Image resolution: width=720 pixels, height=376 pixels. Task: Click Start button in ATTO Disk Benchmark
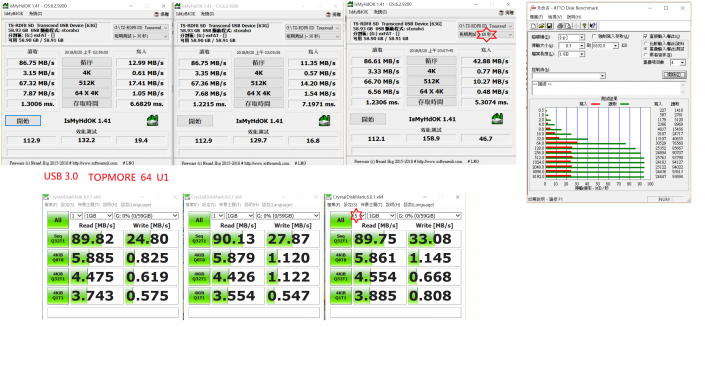(x=675, y=75)
